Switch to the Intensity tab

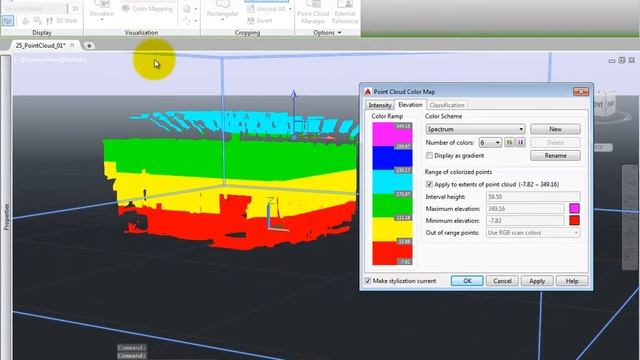tap(380, 105)
